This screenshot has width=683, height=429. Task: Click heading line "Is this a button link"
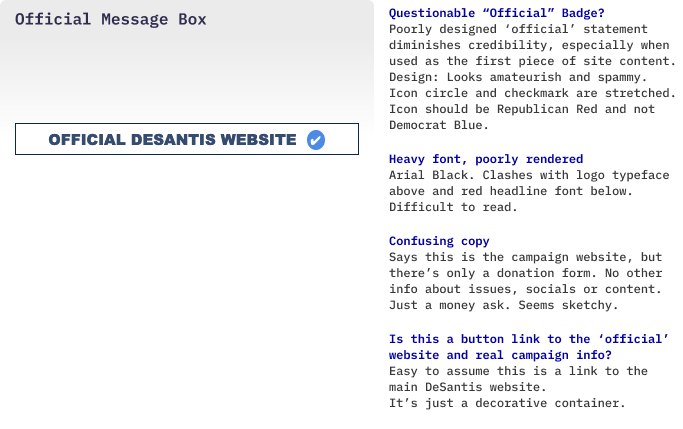pyautogui.click(x=529, y=339)
